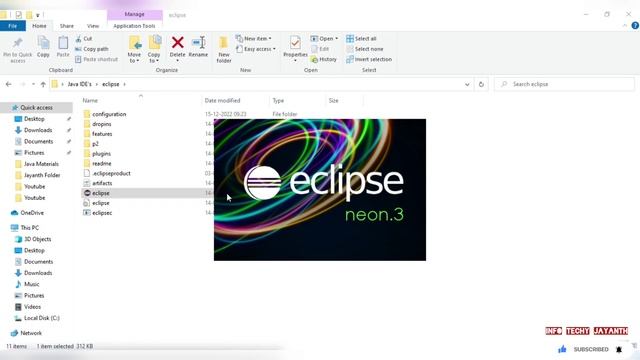This screenshot has width=640, height=360.
Task: Select This PC in the navigation pane
Action: click(x=24, y=227)
